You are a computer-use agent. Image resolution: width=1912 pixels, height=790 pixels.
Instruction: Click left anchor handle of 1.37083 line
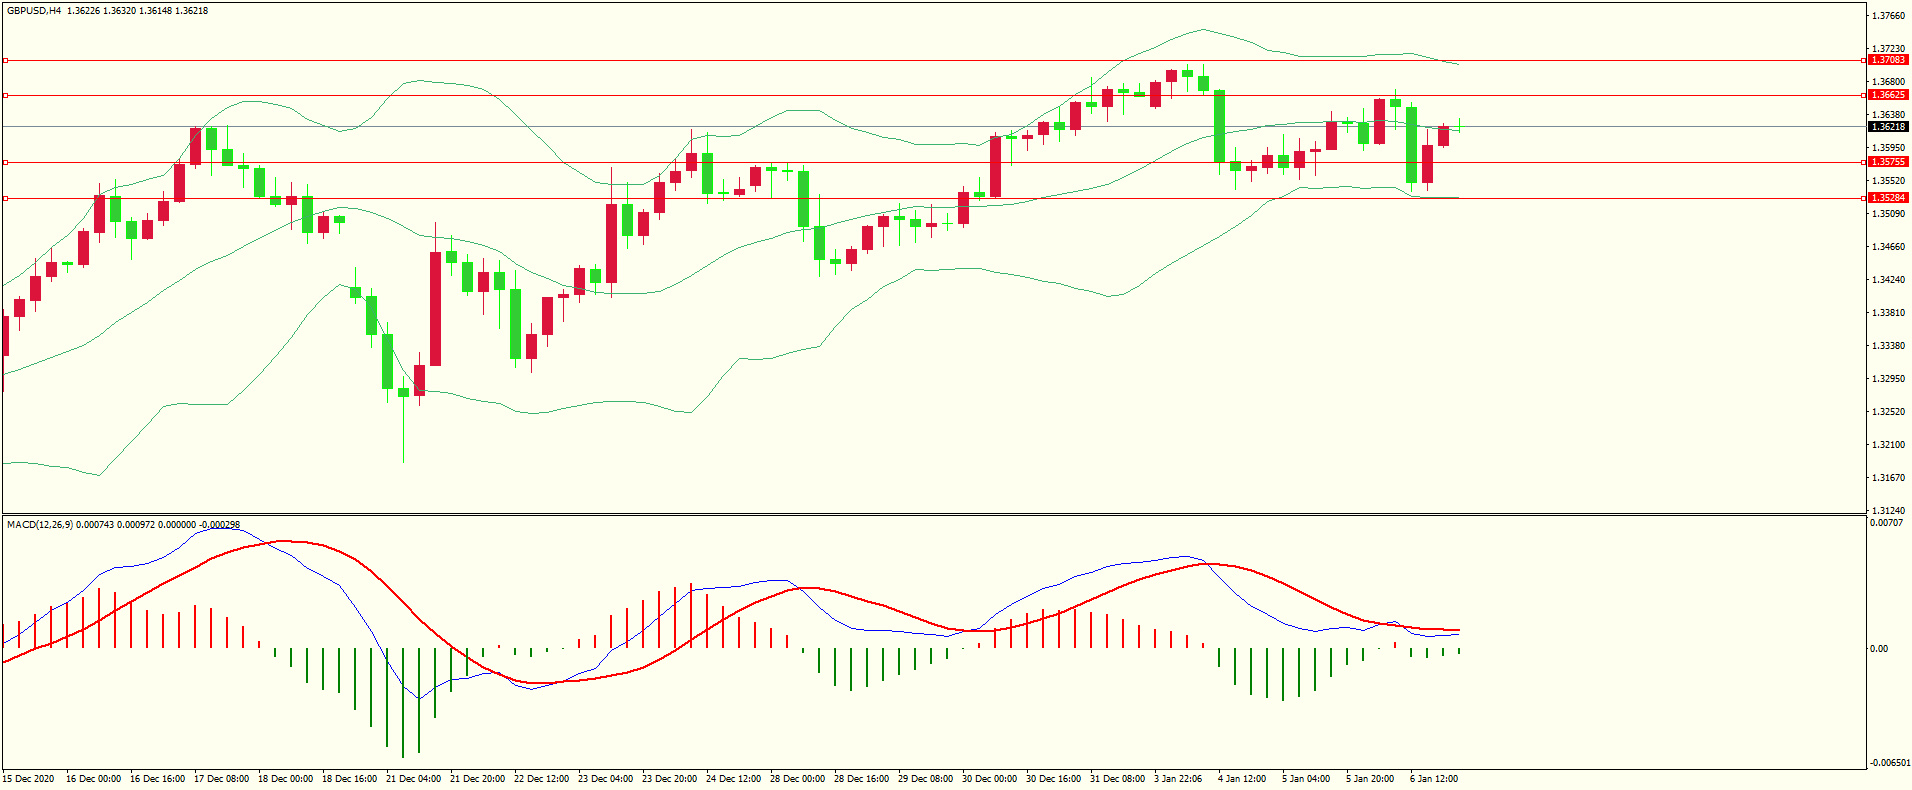[x=5, y=61]
